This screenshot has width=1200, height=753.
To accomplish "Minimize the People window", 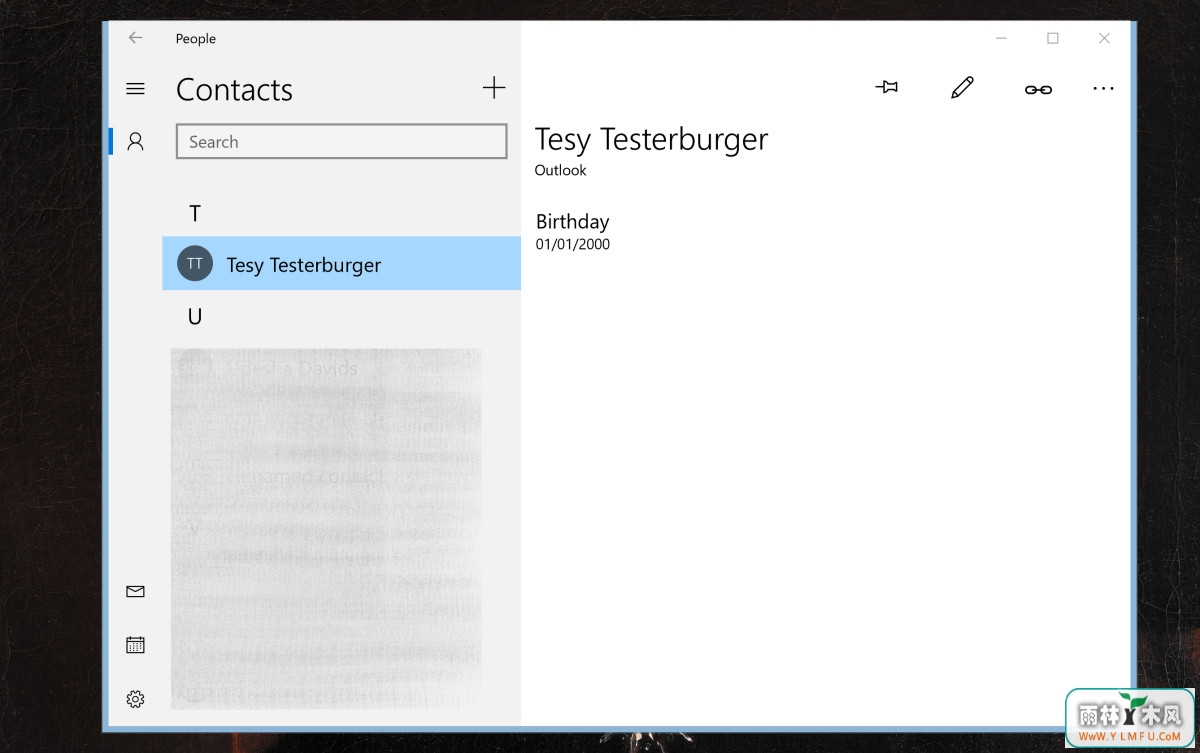I will pos(1002,38).
